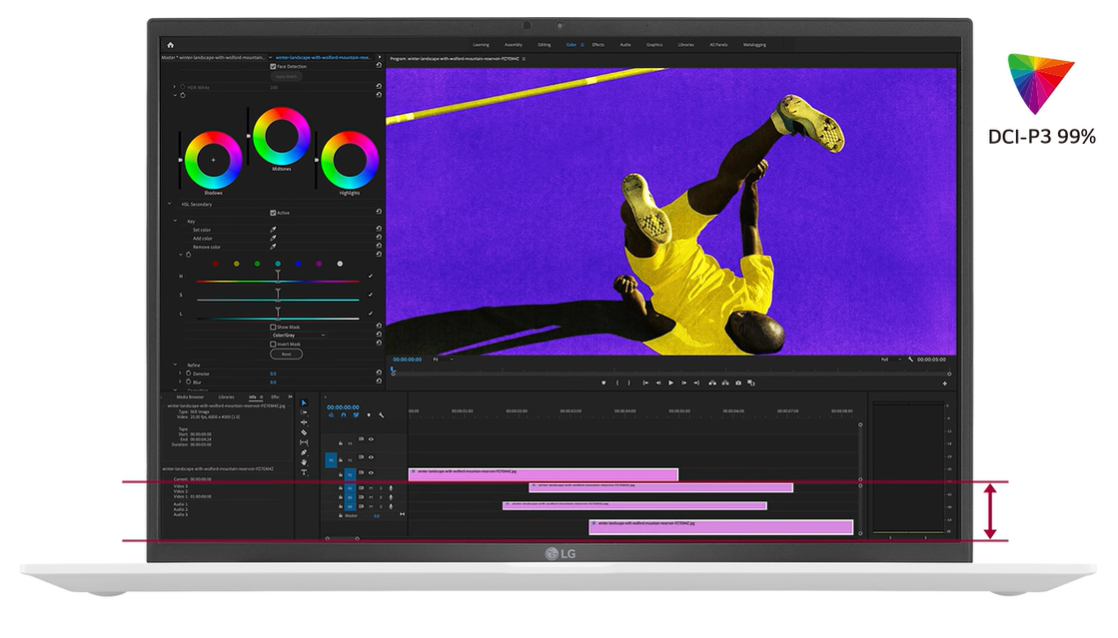The width and height of the screenshot is (1118, 638).
Task: Select the Slip tool
Action: point(304,443)
